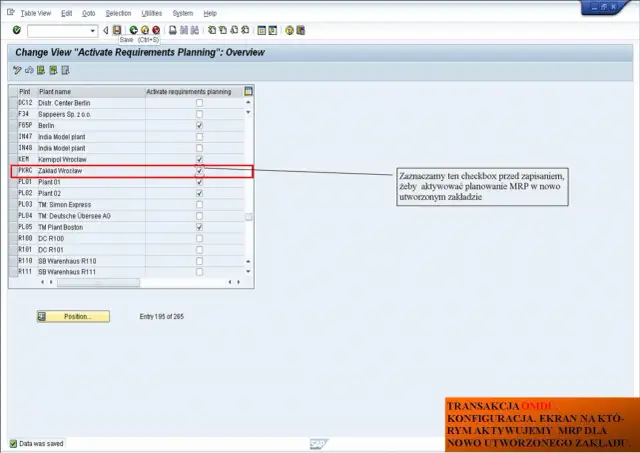Select row selector for Plant 01

tap(12, 182)
